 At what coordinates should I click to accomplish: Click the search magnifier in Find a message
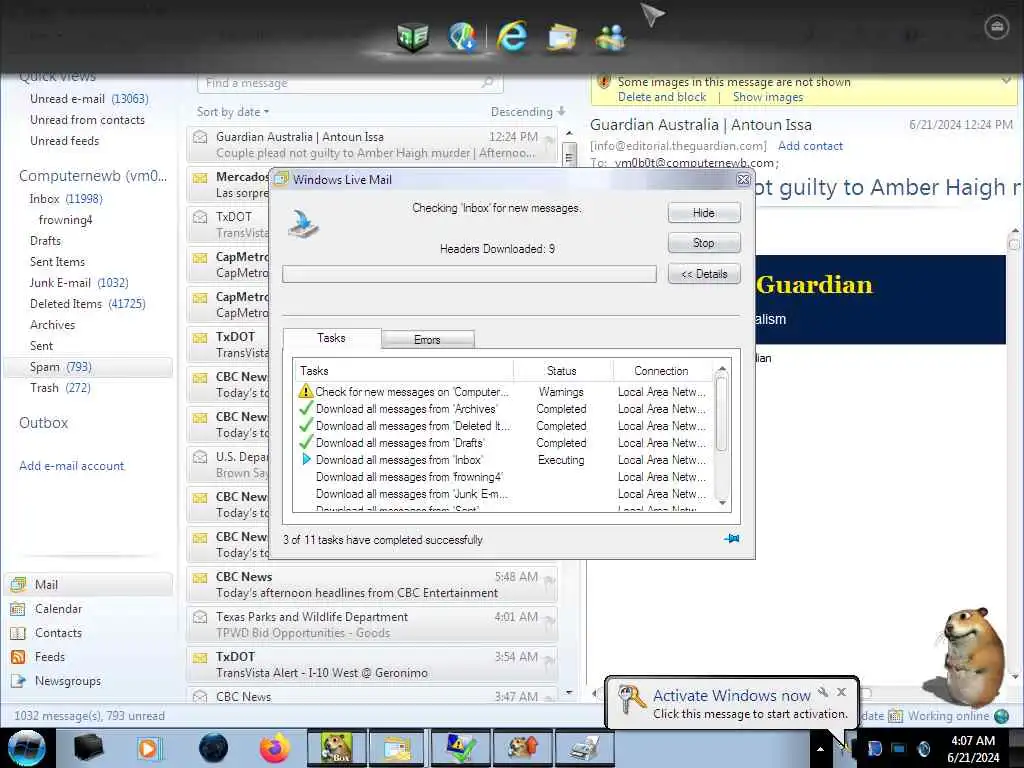(x=487, y=82)
